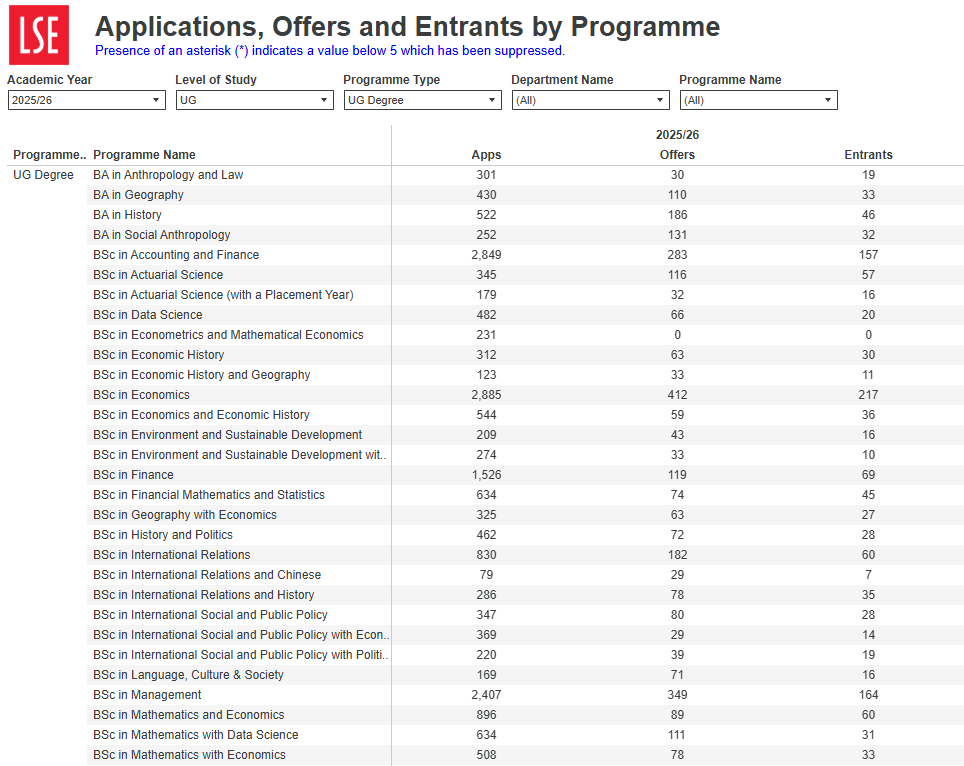Screen dimensions: 964x766
Task: Click the Offers column header
Action: (x=677, y=155)
